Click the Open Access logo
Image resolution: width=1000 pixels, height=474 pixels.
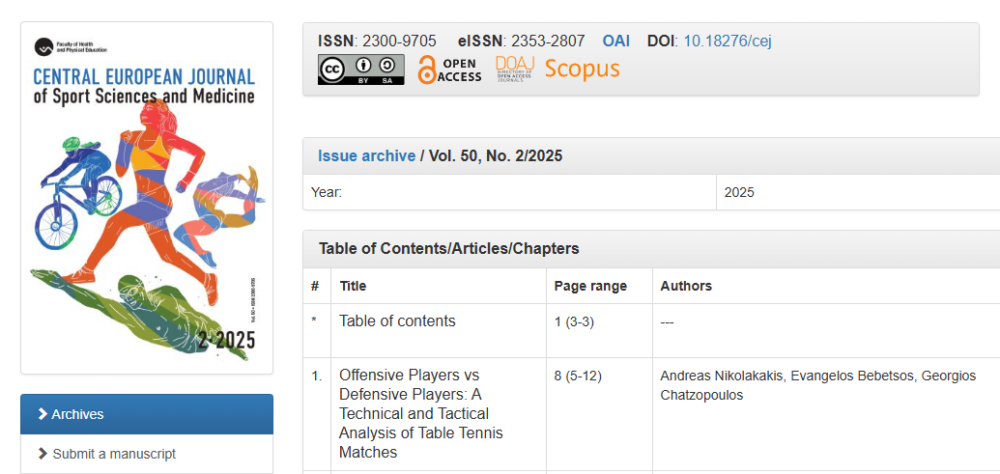pos(449,69)
